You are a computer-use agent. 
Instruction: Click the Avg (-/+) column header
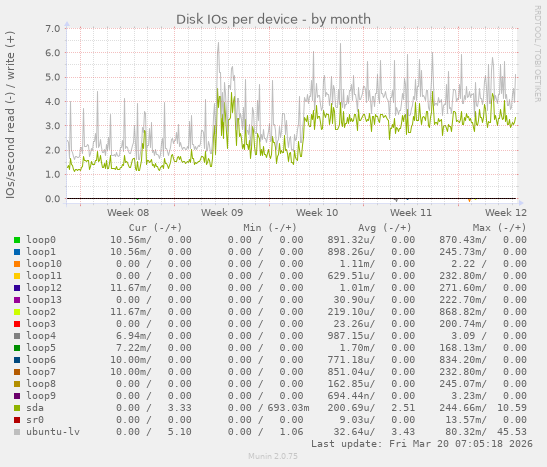coord(384,228)
